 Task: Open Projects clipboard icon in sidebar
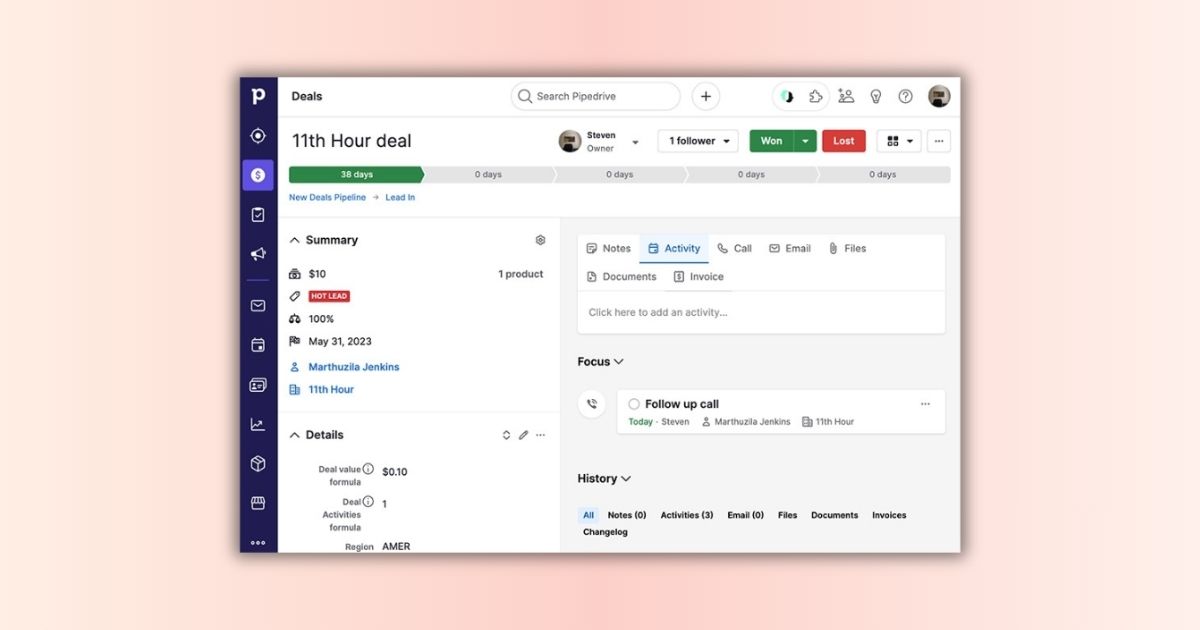pos(258,215)
